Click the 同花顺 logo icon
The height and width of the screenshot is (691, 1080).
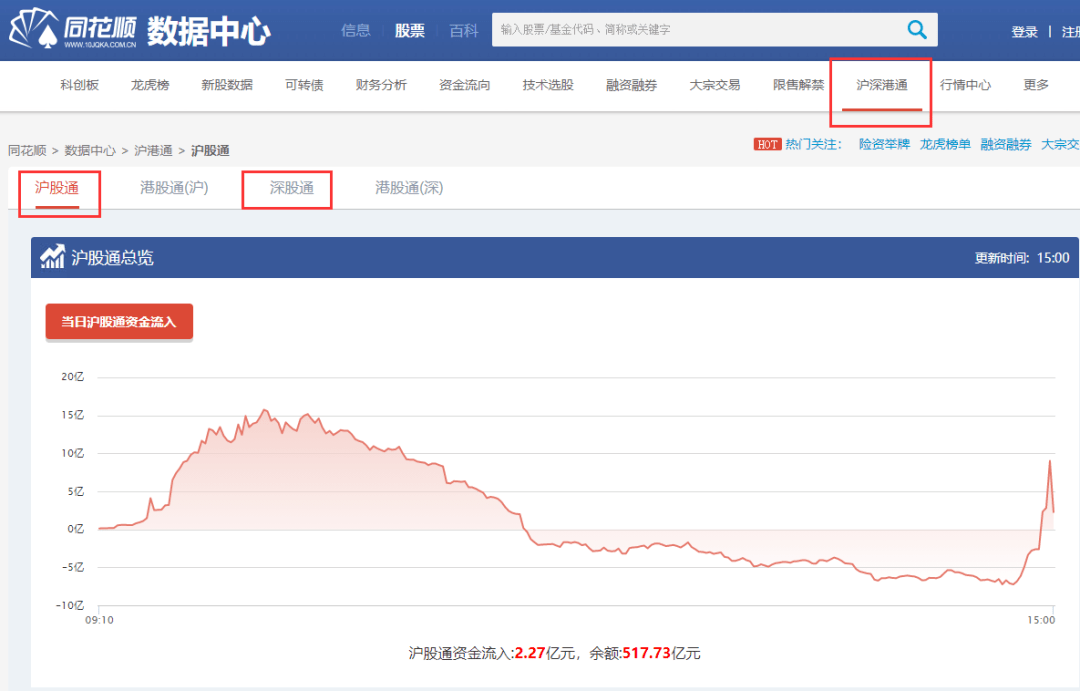click(33, 29)
